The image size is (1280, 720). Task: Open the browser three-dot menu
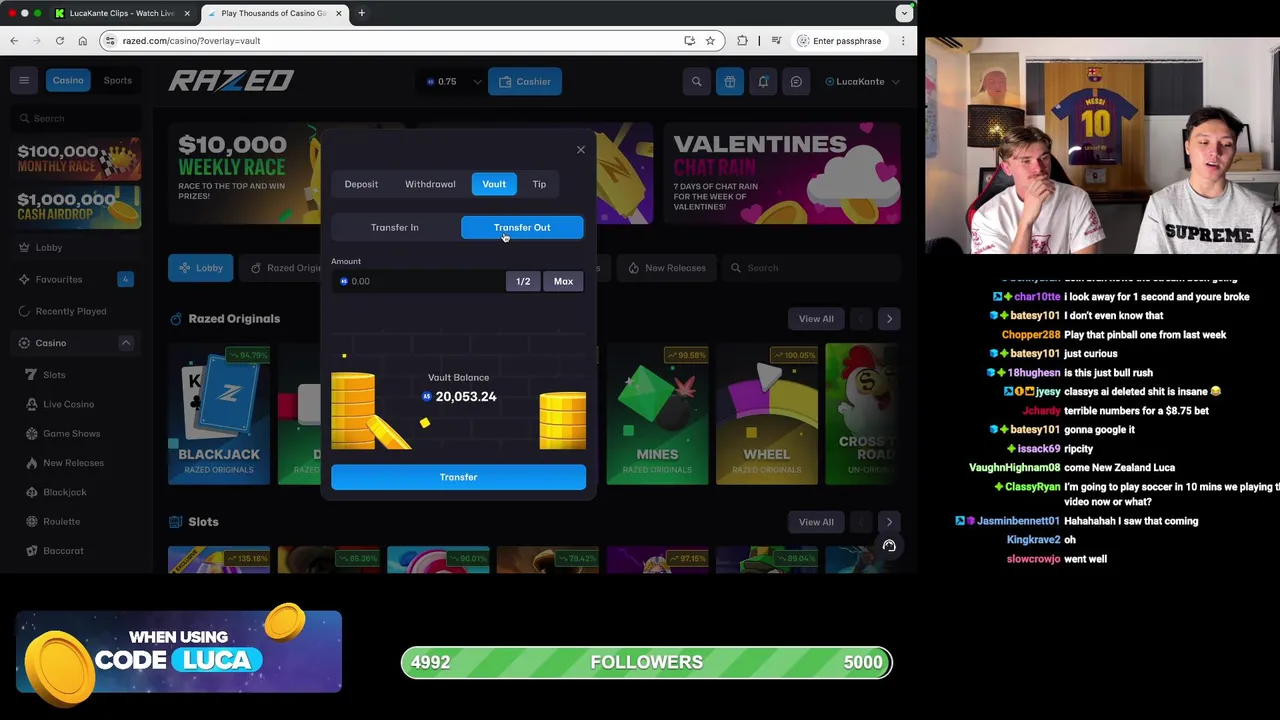click(x=903, y=41)
